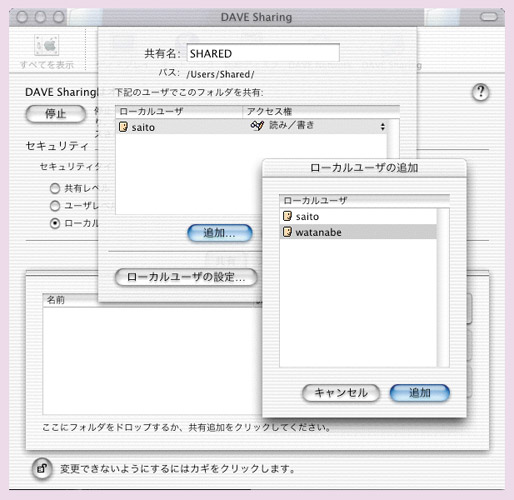Select saito in add local user list
514x500 pixels.
pyautogui.click(x=358, y=216)
